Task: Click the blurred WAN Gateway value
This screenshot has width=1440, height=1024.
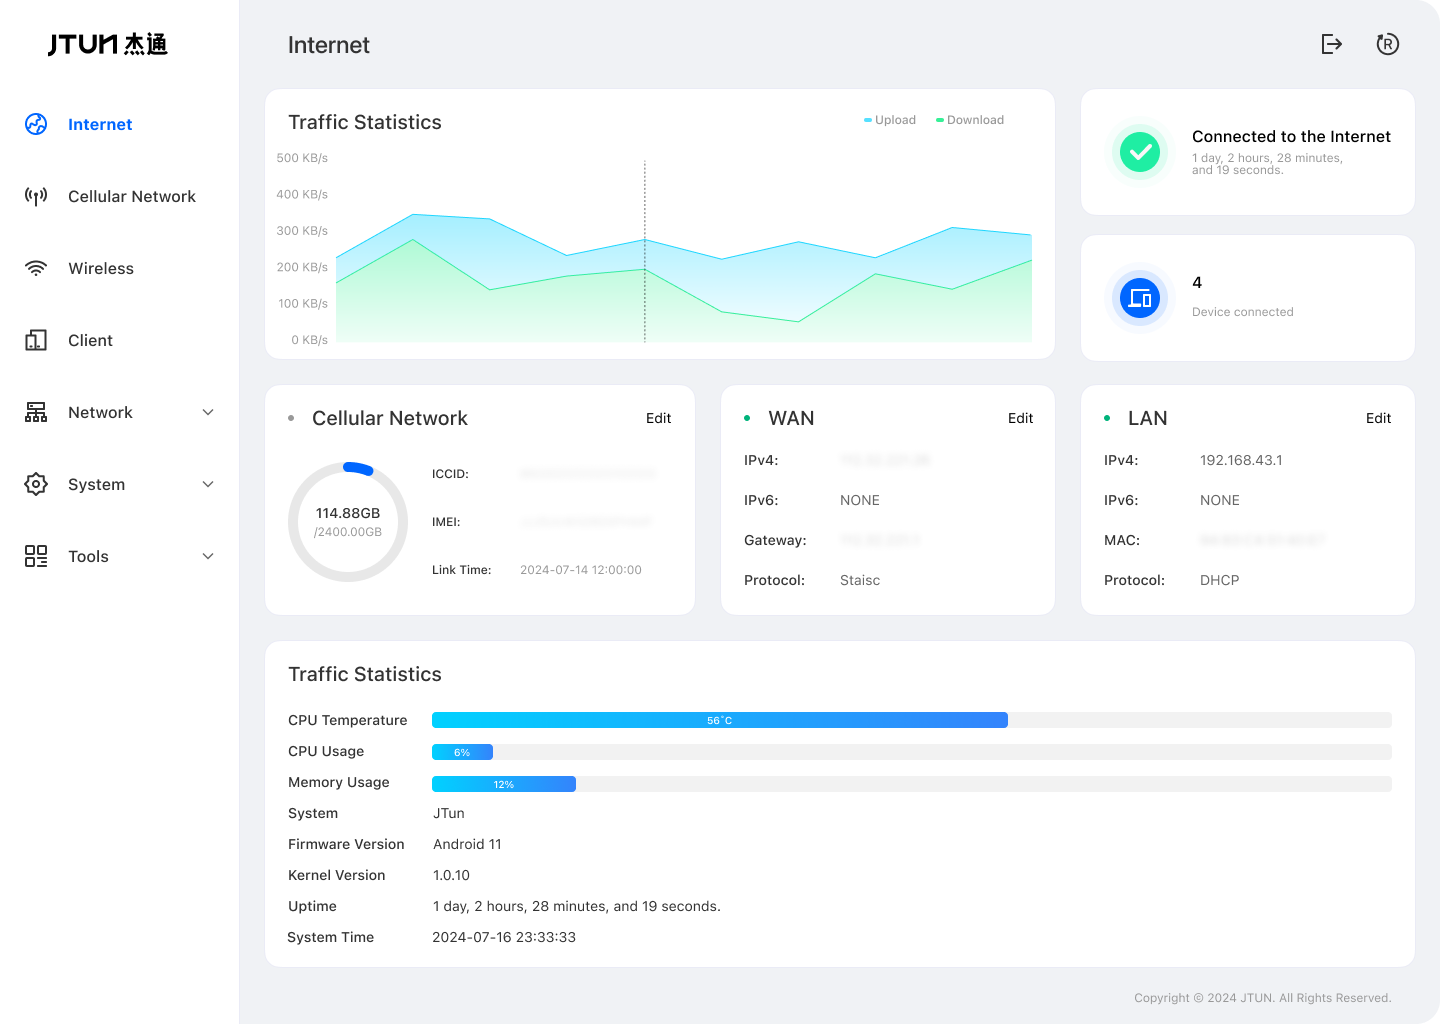Action: click(x=880, y=540)
